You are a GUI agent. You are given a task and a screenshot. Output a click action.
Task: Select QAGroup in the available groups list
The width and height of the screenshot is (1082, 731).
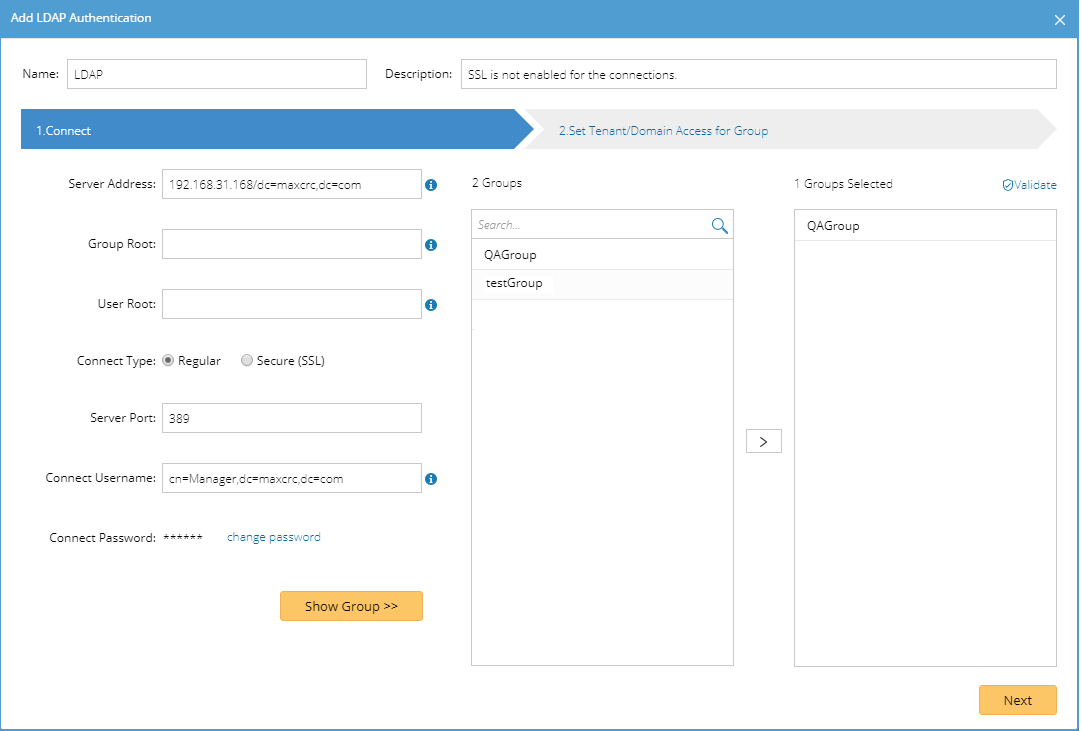pyautogui.click(x=510, y=255)
